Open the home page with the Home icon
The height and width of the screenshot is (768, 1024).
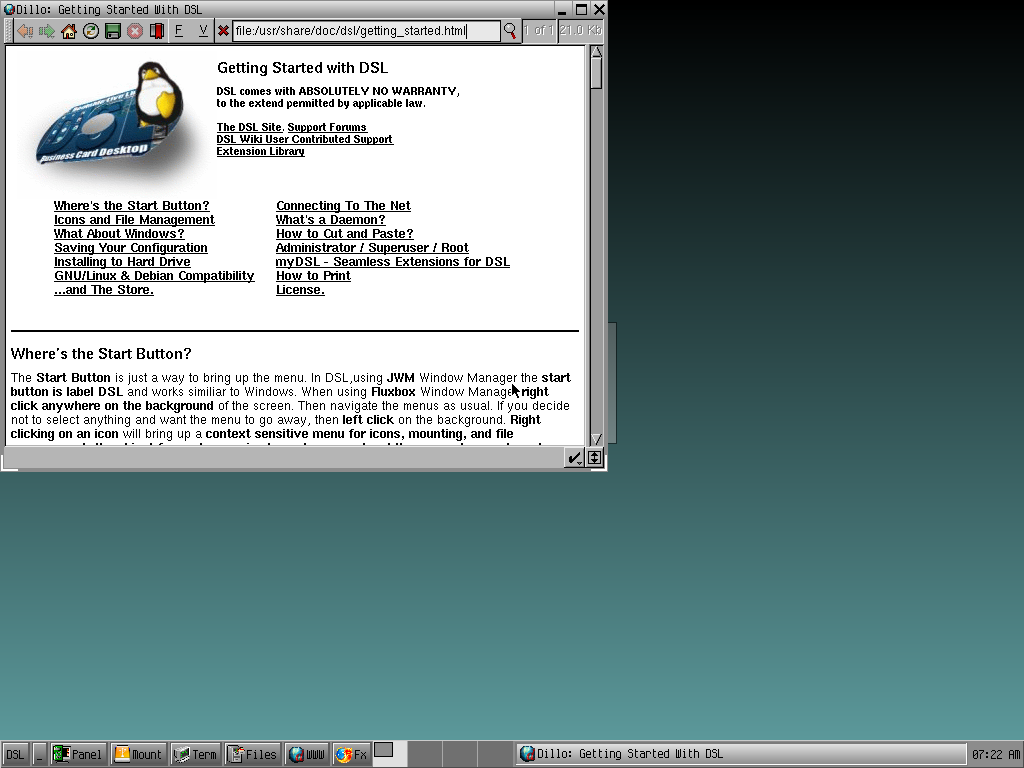pos(67,30)
